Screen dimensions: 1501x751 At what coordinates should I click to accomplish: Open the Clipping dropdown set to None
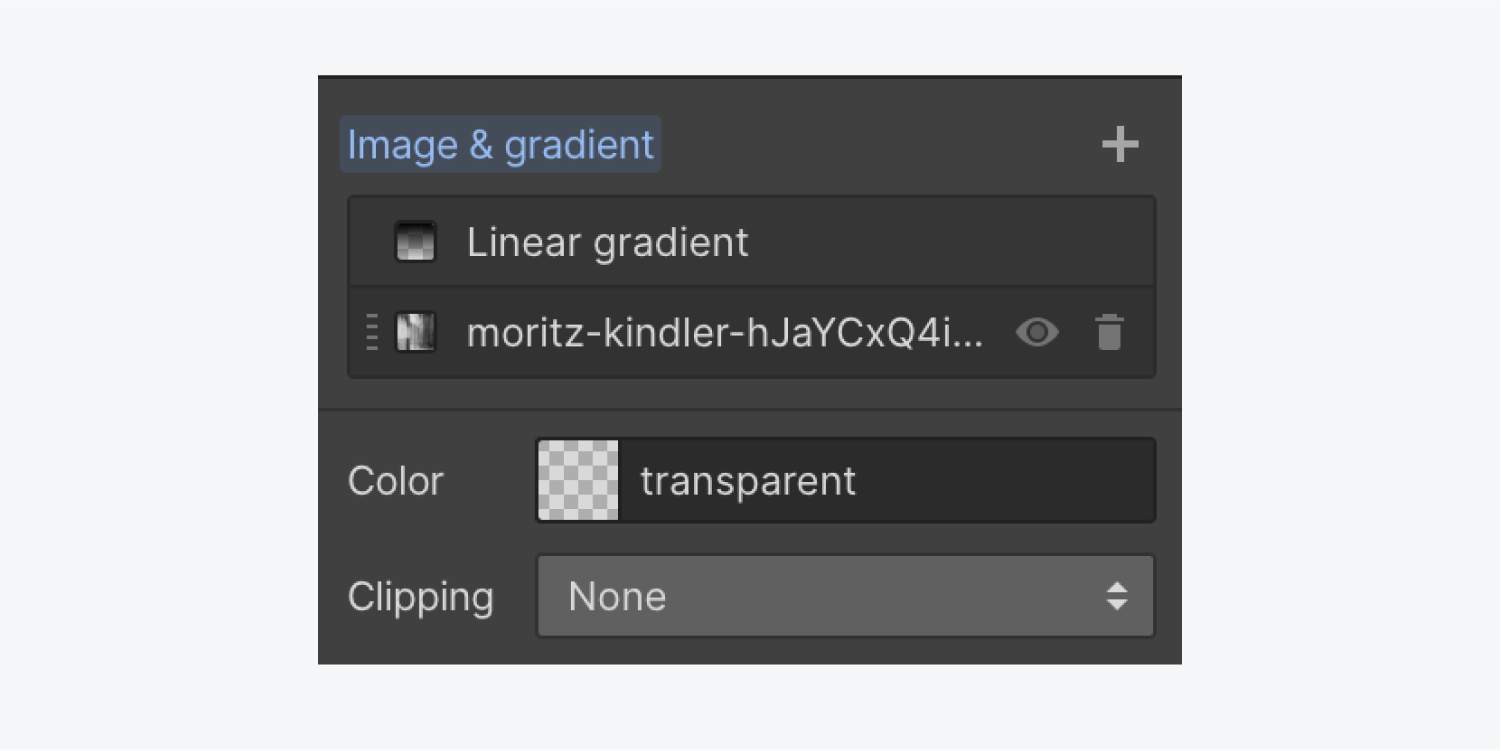[846, 596]
